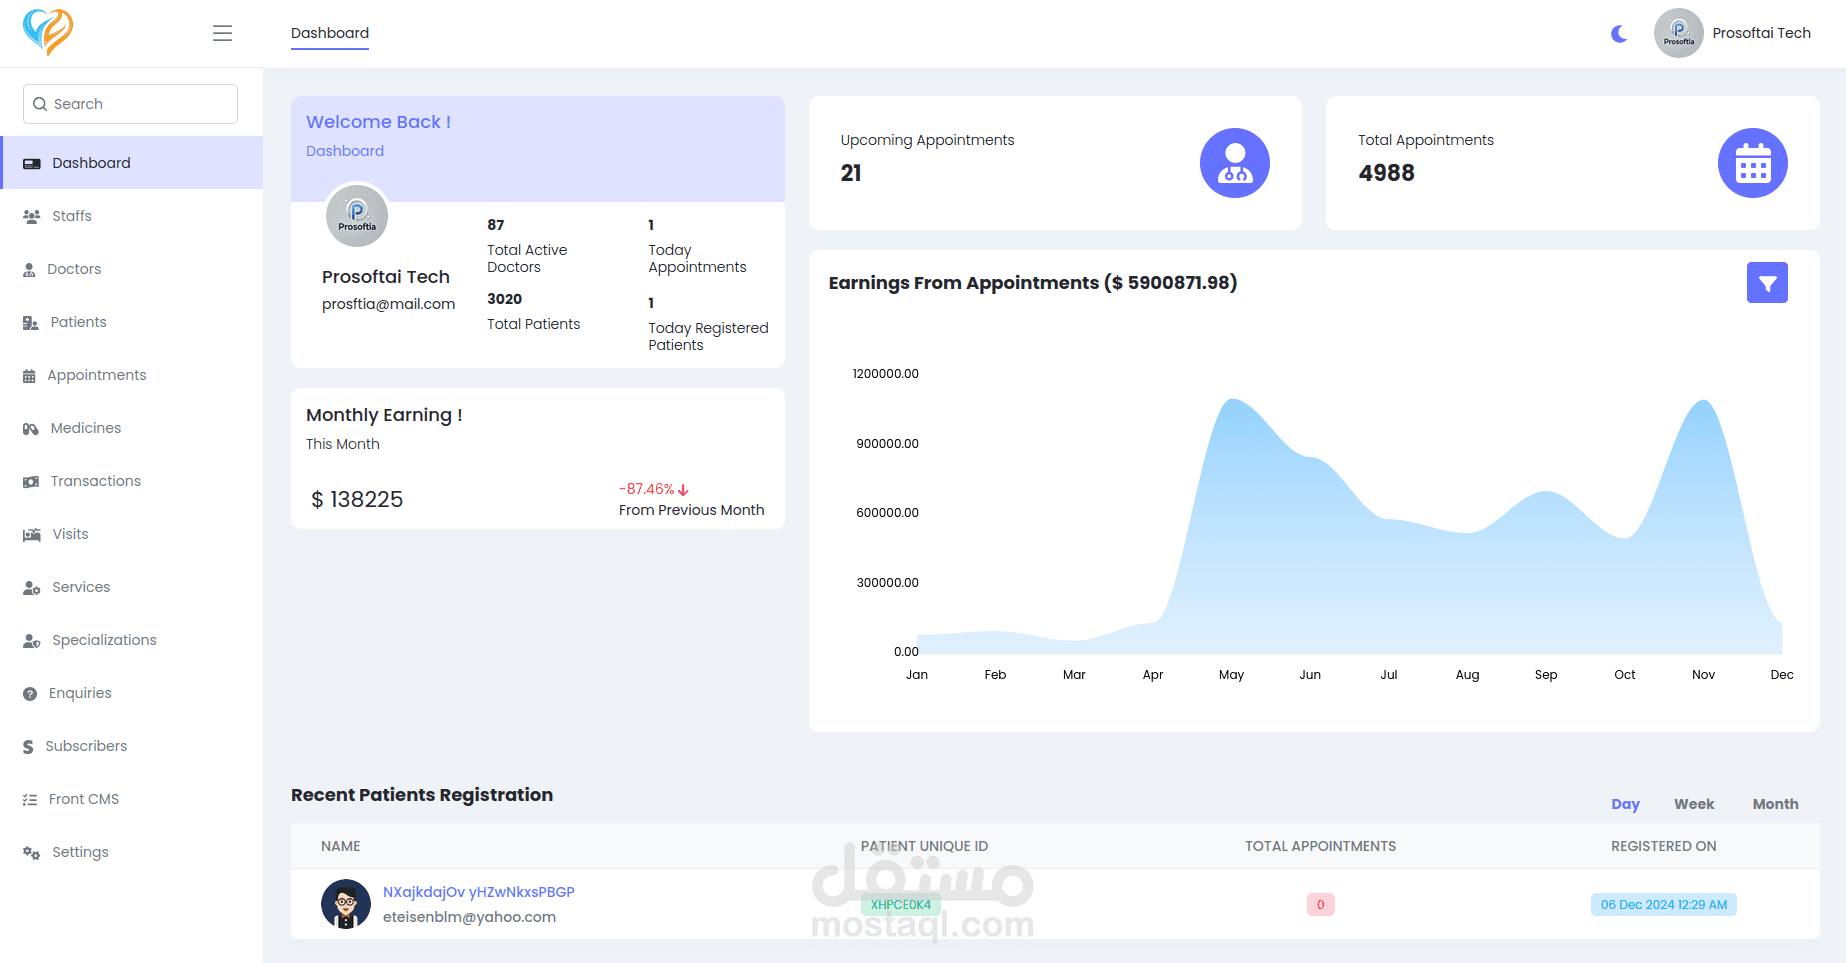Click the magnifier icon in the search box
The width and height of the screenshot is (1846, 963).
click(40, 104)
